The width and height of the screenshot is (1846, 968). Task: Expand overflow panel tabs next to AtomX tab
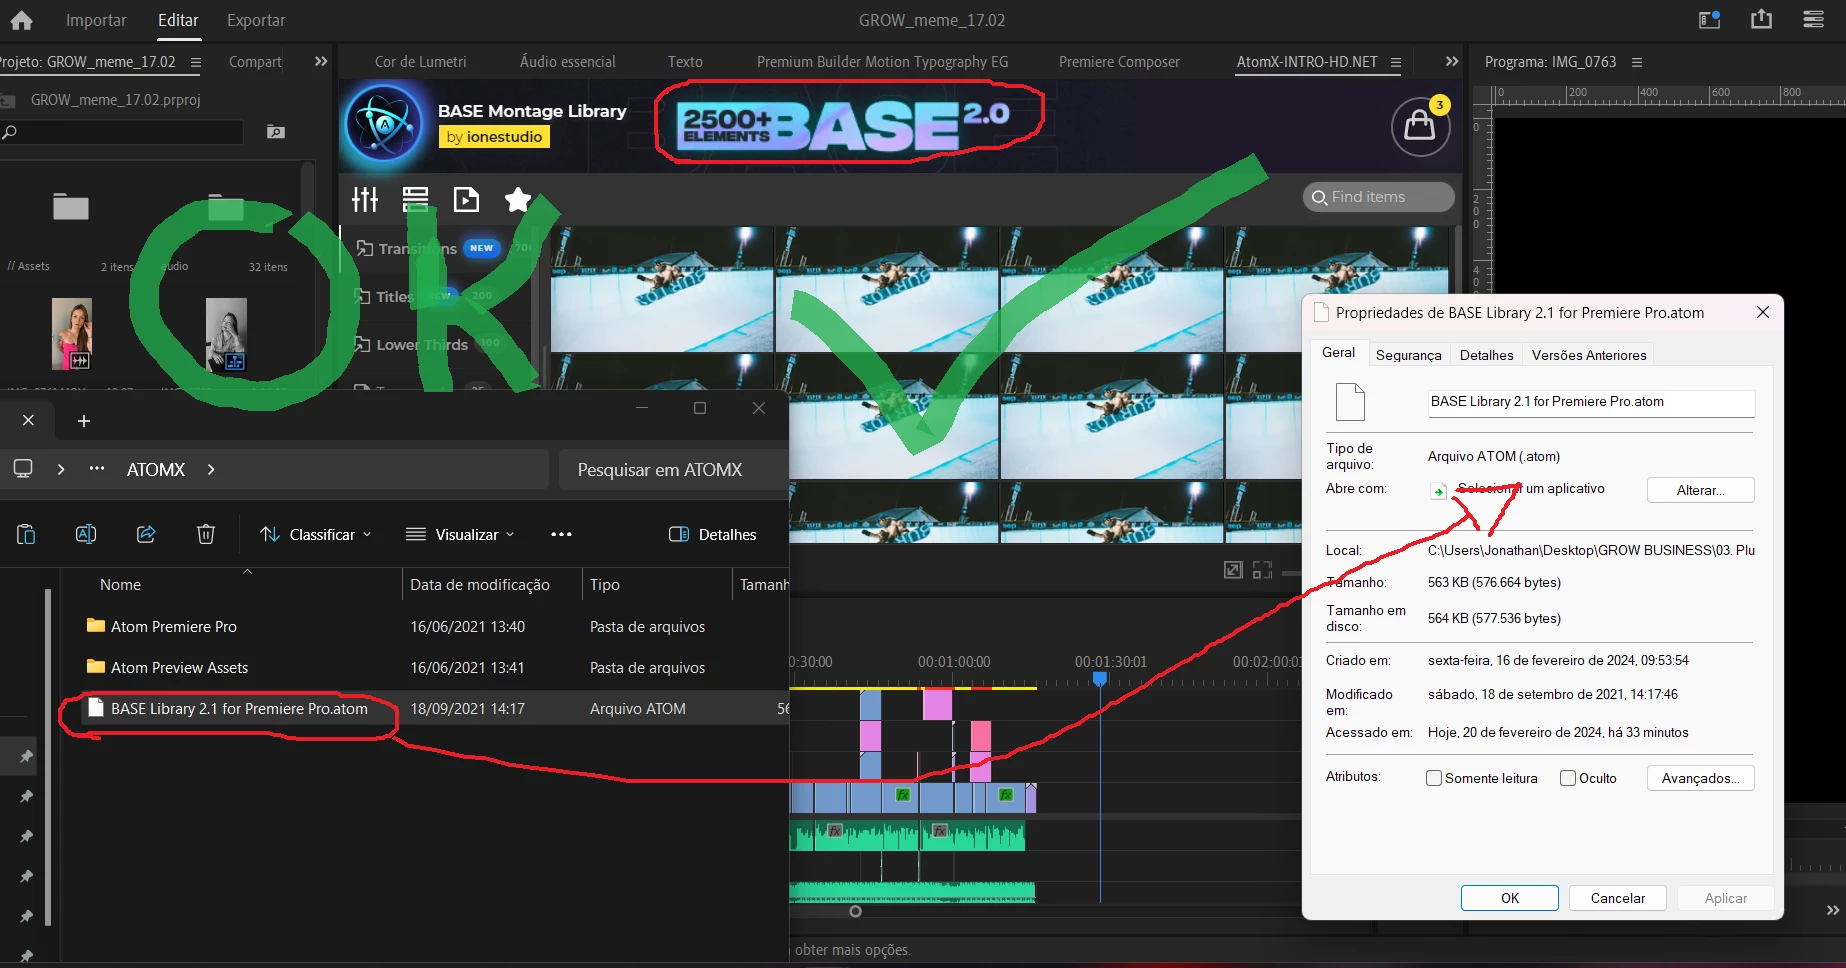pos(1452,61)
